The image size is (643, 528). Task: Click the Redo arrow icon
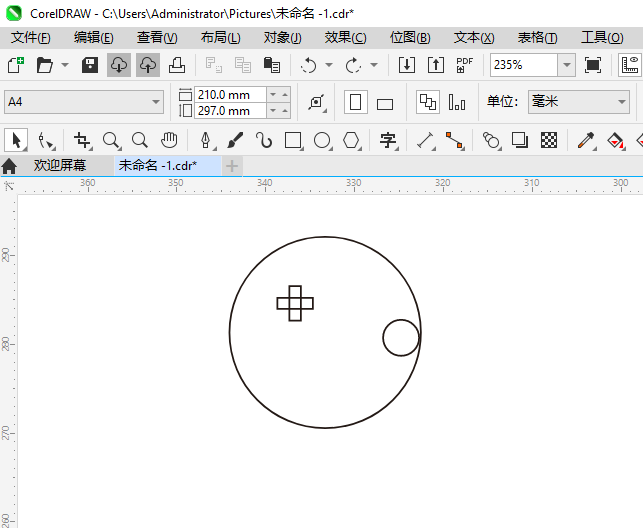pos(353,65)
